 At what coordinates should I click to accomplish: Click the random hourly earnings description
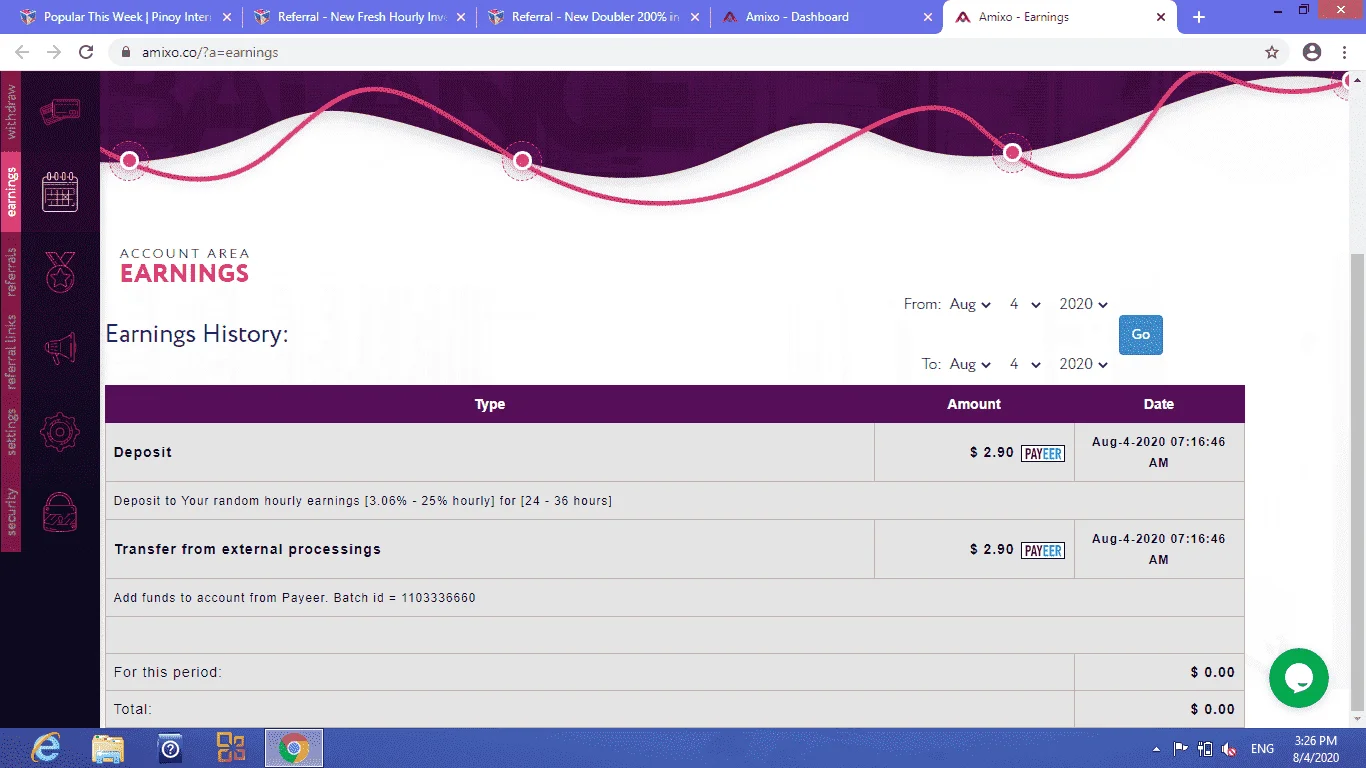[363, 500]
